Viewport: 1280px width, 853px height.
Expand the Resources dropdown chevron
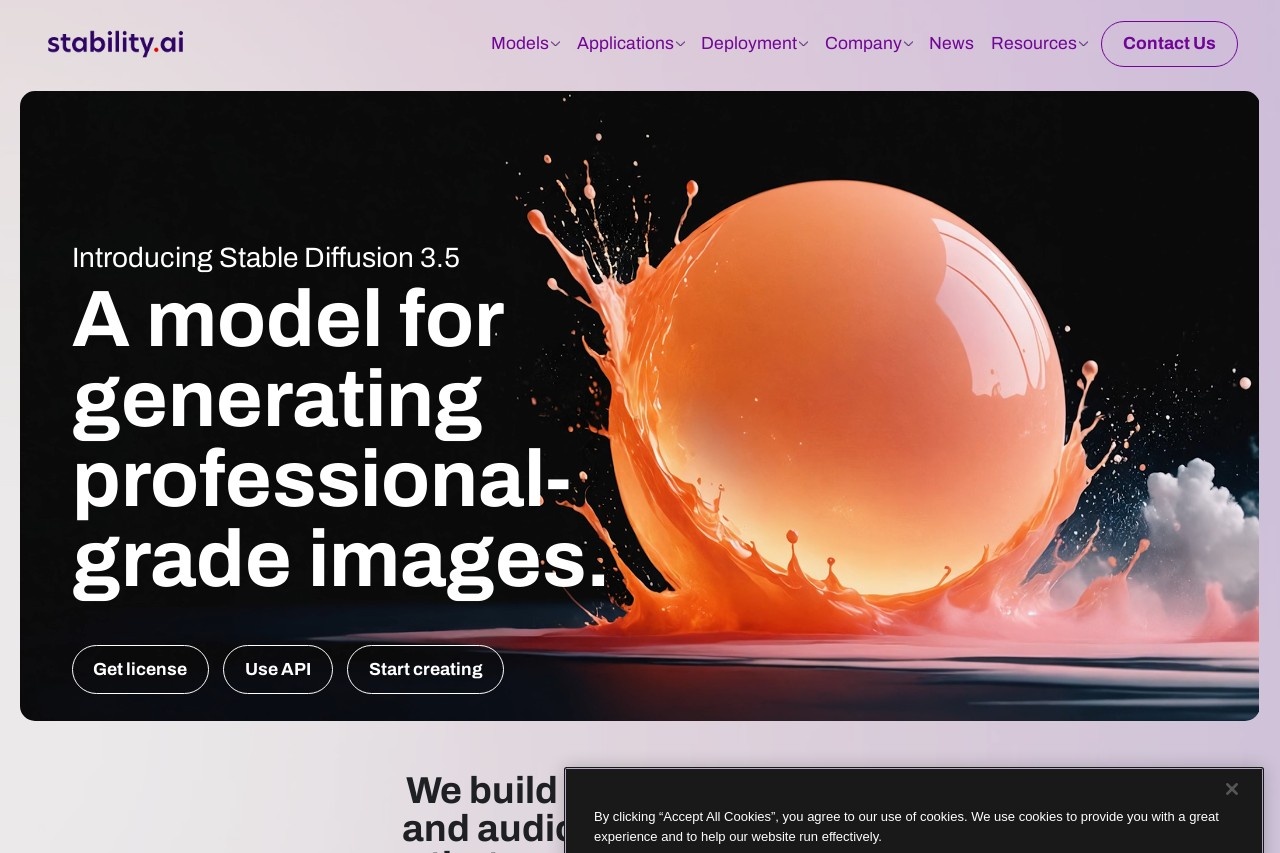(x=1083, y=44)
